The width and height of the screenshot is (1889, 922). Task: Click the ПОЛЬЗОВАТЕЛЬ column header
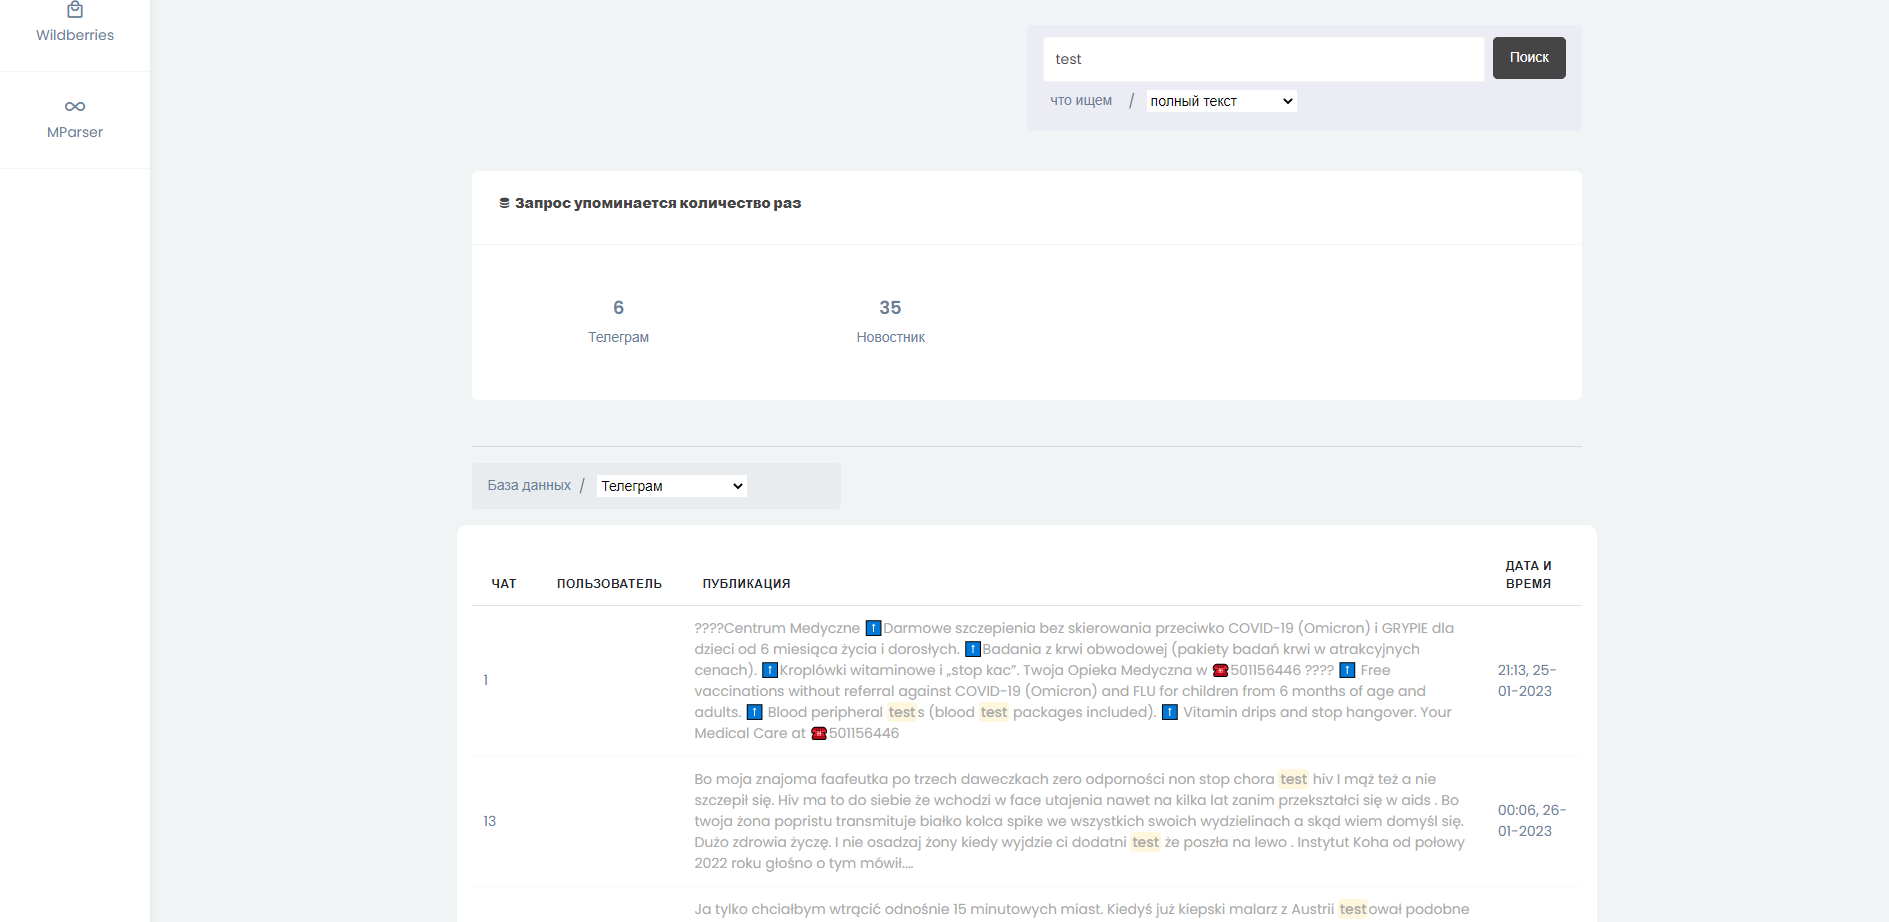tap(609, 584)
